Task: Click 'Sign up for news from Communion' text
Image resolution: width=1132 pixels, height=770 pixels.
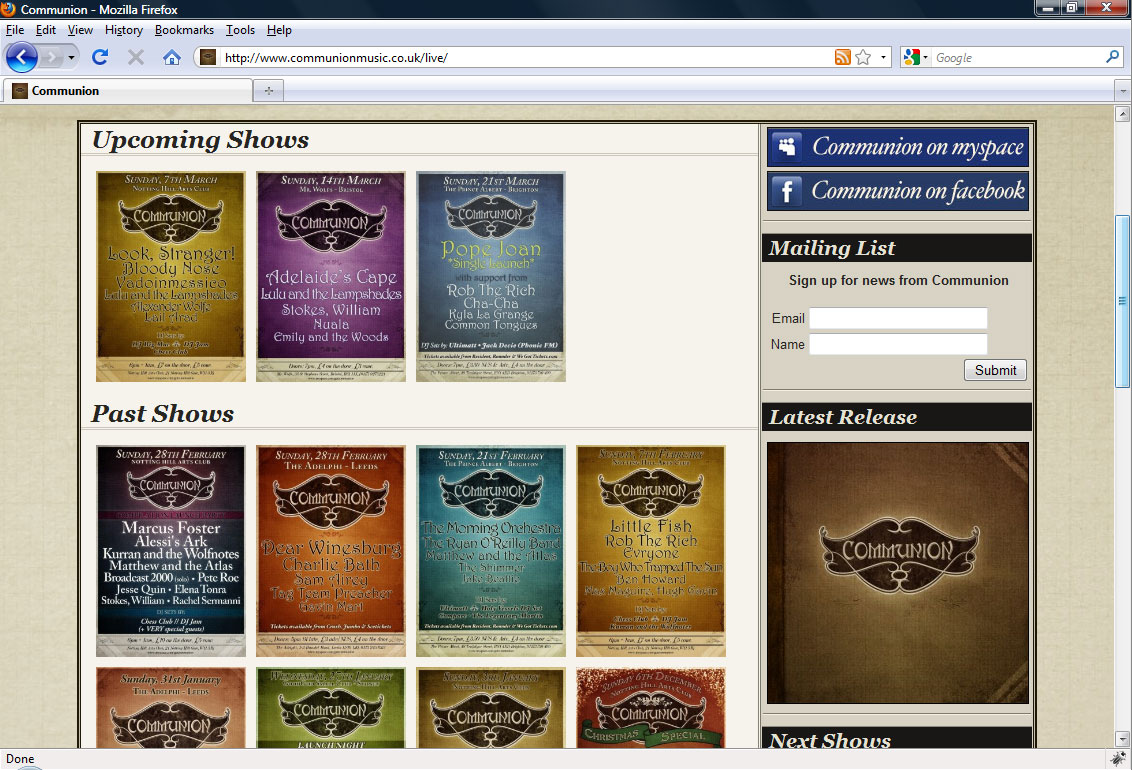Action: point(899,280)
